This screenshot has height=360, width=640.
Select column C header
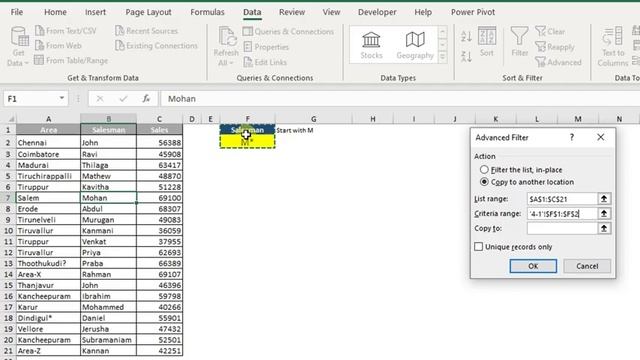[159, 119]
